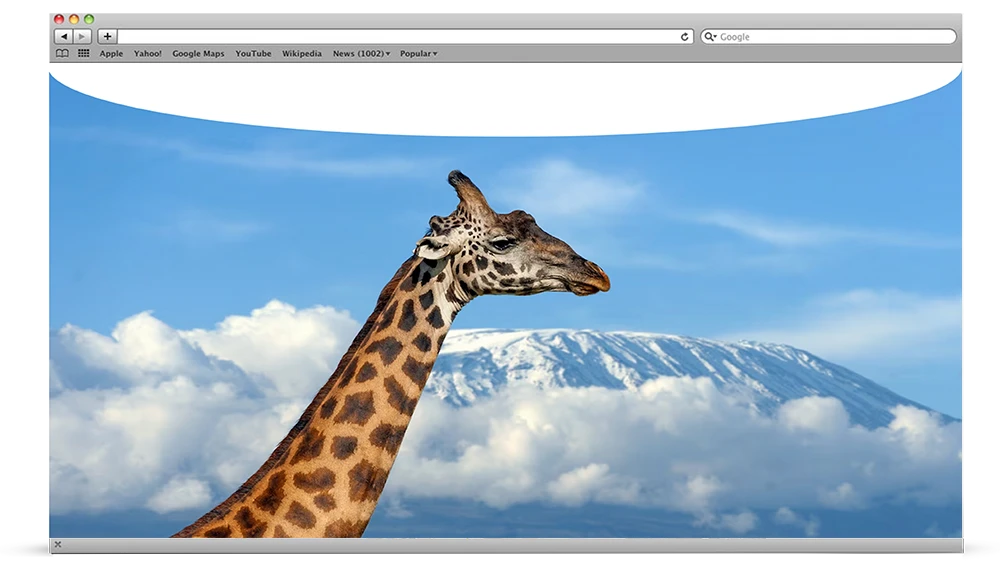Minimize window with yellow button
Image resolution: width=1000 pixels, height=571 pixels.
point(74,19)
